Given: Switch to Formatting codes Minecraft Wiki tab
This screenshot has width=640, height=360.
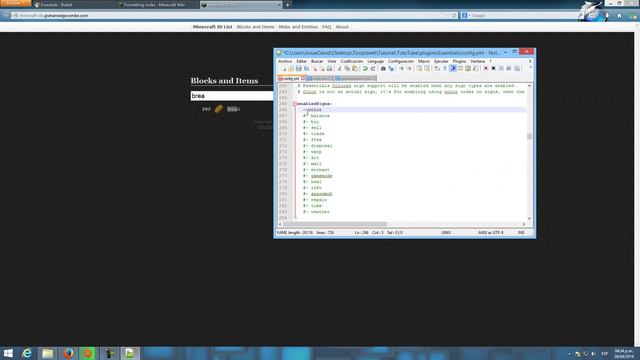Looking at the screenshot, I should coord(157,5).
